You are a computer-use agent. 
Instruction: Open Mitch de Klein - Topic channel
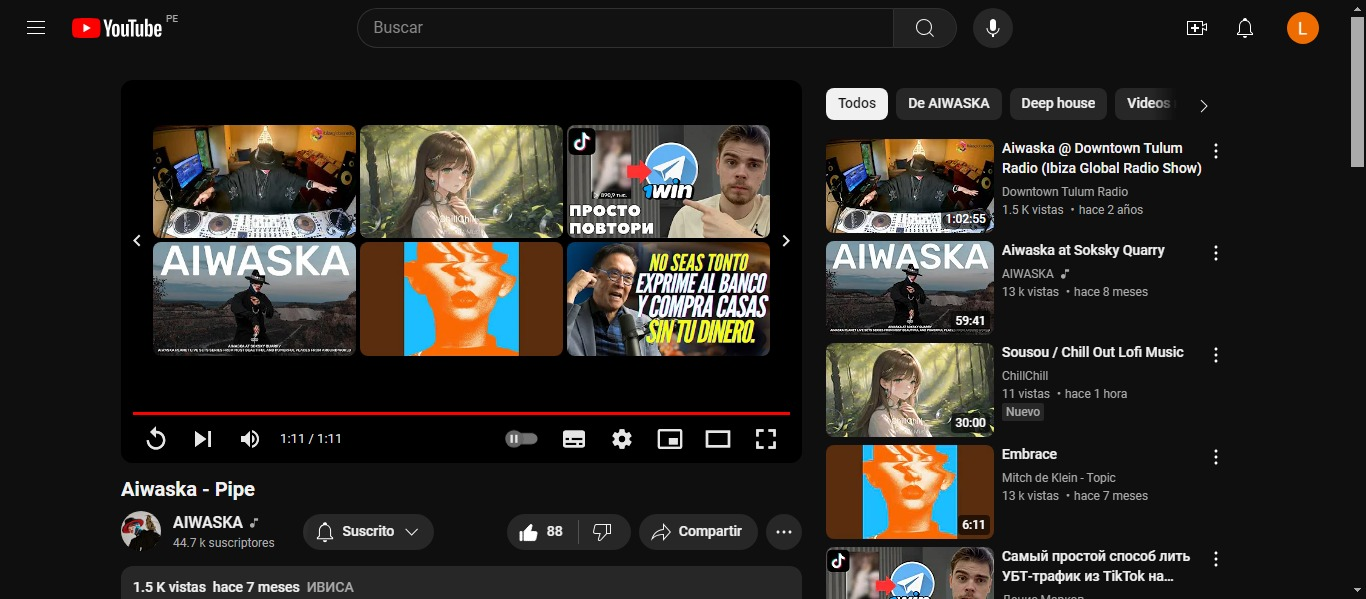pyautogui.click(x=1059, y=478)
